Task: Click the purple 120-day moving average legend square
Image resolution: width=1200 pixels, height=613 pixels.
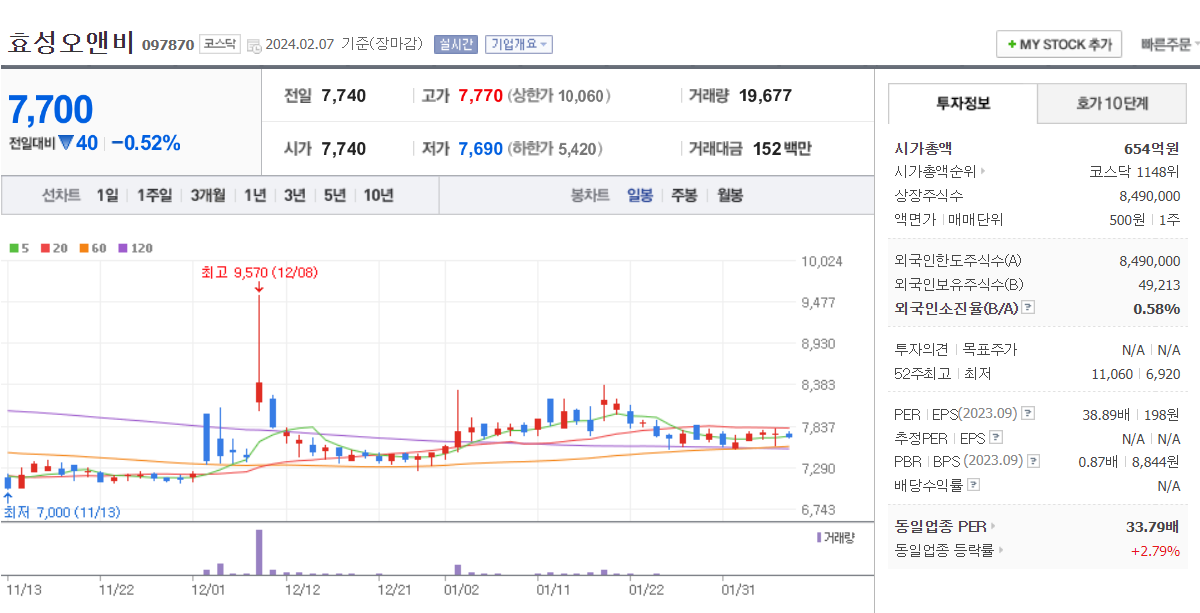Action: click(x=123, y=248)
